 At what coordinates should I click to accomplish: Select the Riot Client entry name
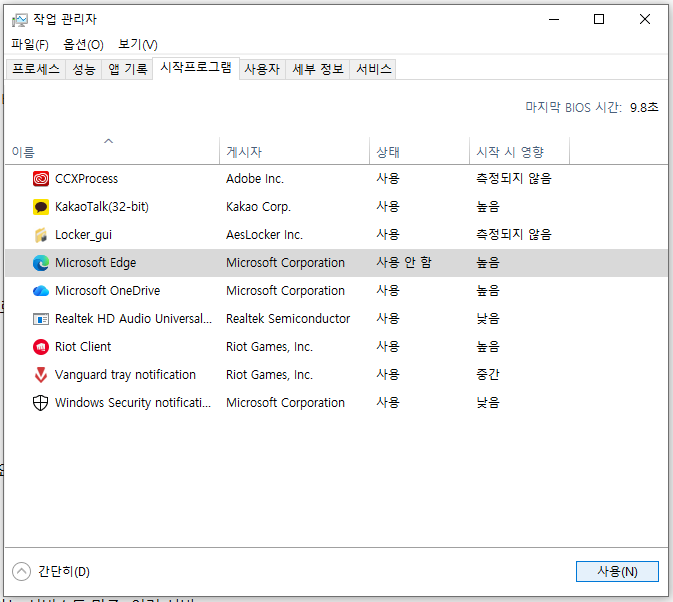coord(83,347)
